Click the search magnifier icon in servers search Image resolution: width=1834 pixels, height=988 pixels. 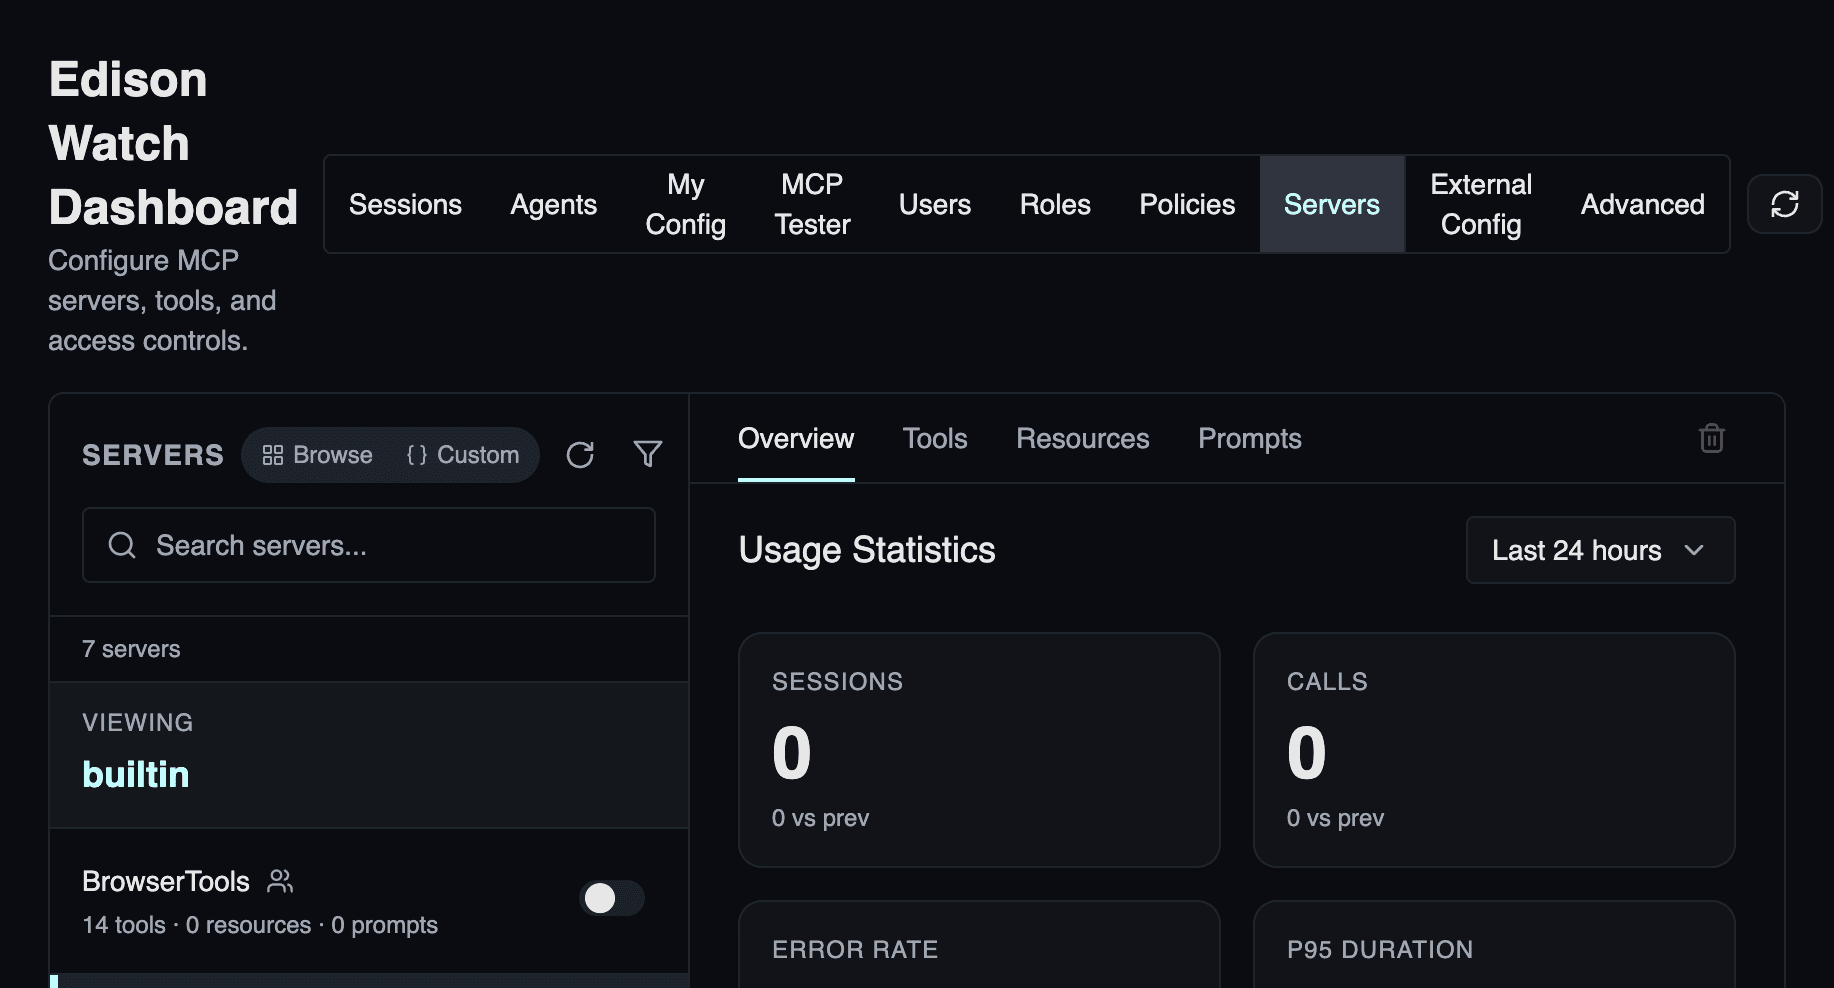[121, 545]
